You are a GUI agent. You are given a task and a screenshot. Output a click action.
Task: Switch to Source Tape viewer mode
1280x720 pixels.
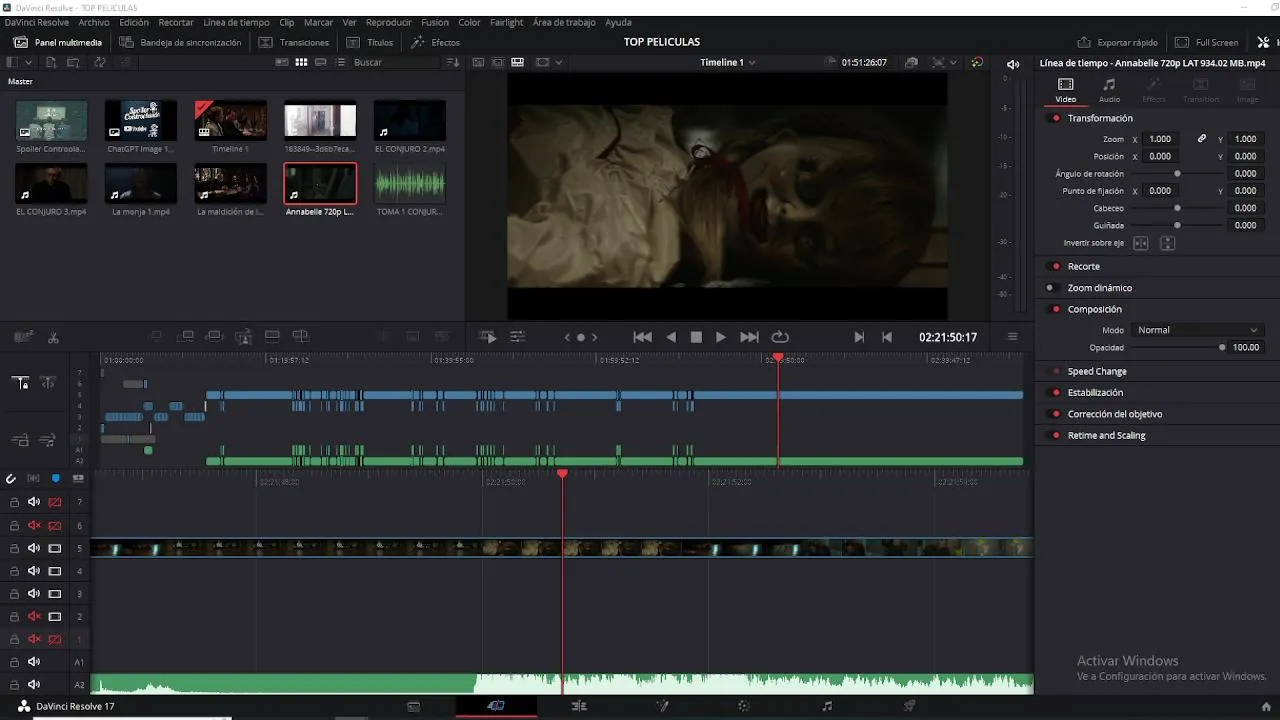[498, 62]
